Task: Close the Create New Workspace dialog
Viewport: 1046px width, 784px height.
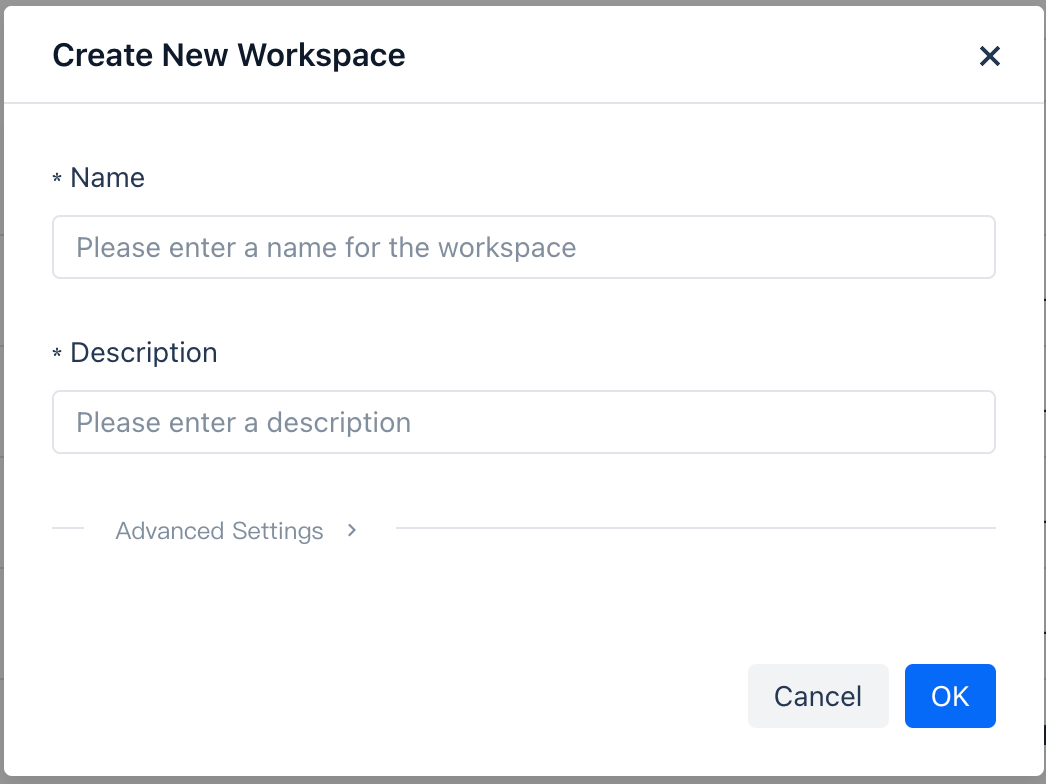Action: (x=989, y=56)
